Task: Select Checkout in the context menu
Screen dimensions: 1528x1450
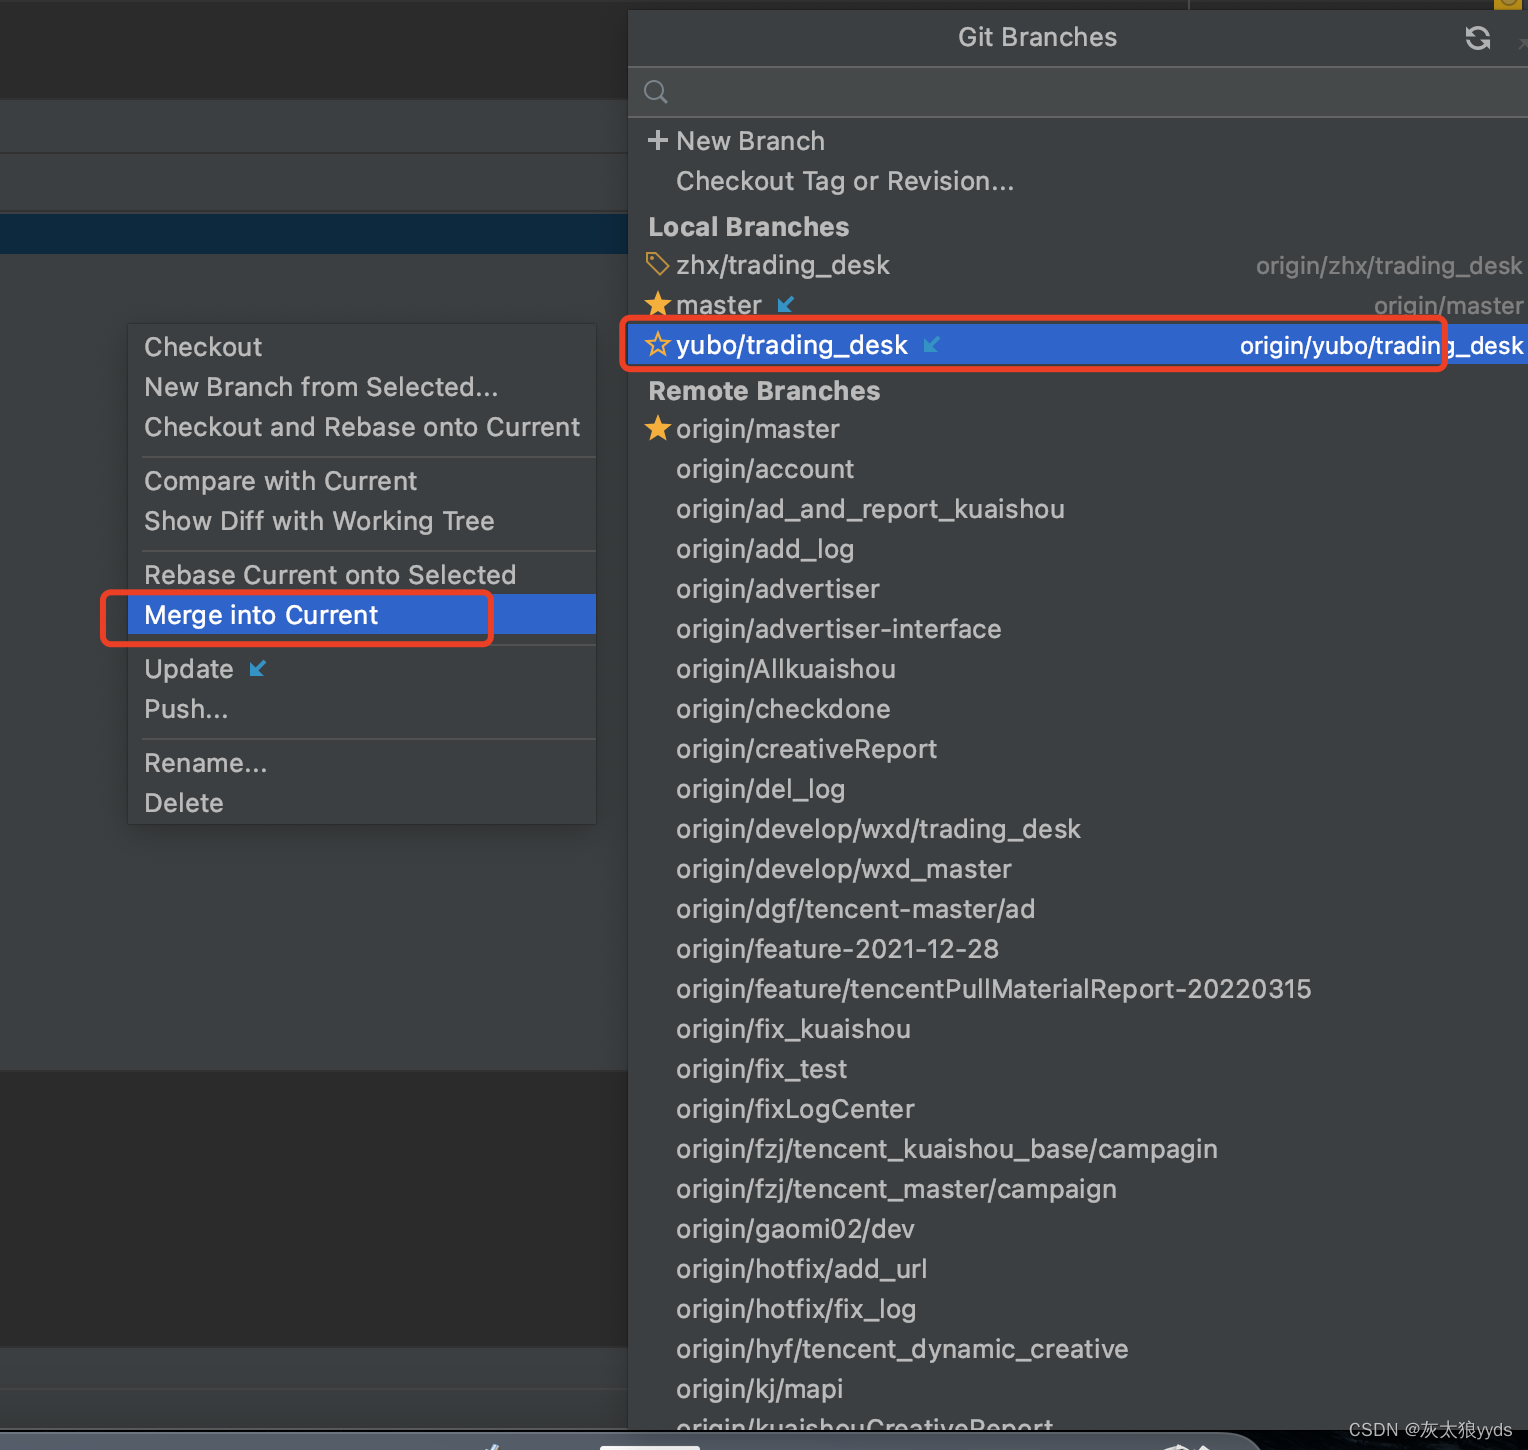Action: (203, 347)
